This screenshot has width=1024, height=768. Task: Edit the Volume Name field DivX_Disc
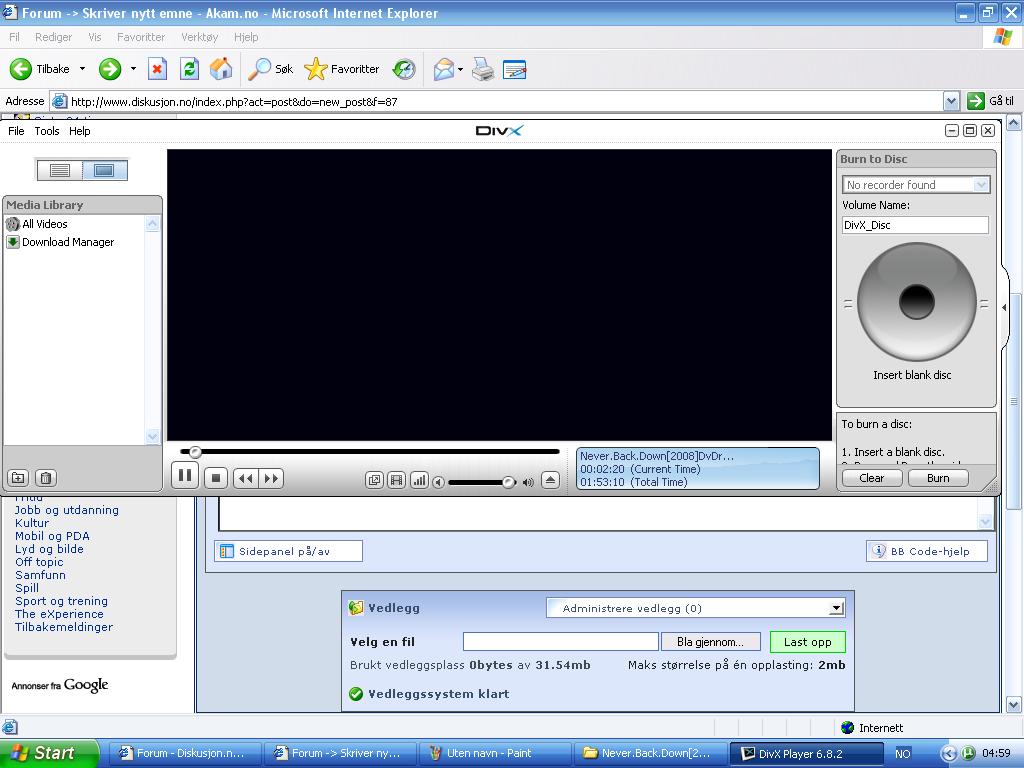(915, 225)
